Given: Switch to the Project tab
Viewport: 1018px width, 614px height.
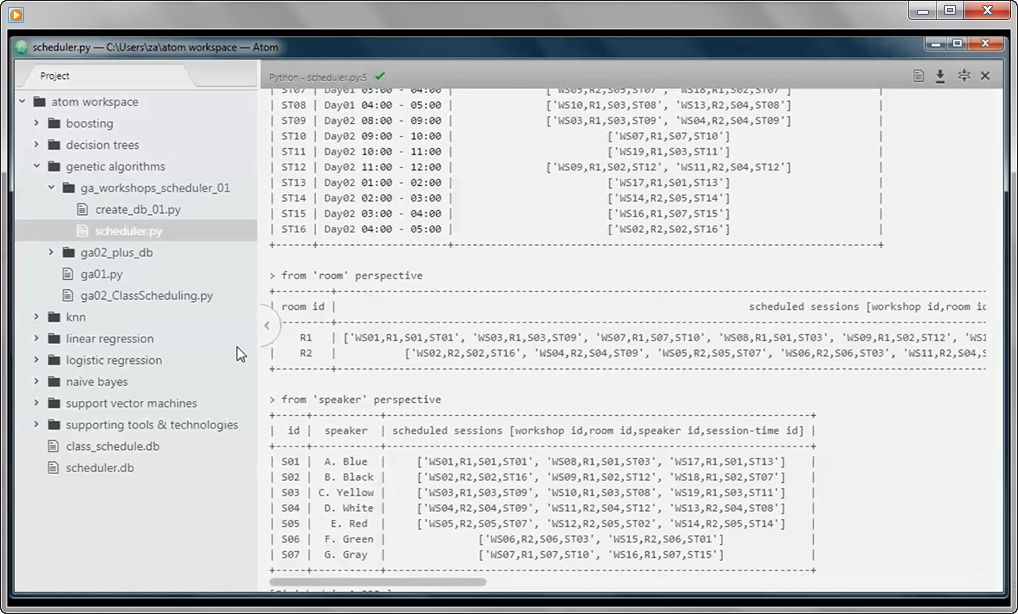Looking at the screenshot, I should pos(55,75).
